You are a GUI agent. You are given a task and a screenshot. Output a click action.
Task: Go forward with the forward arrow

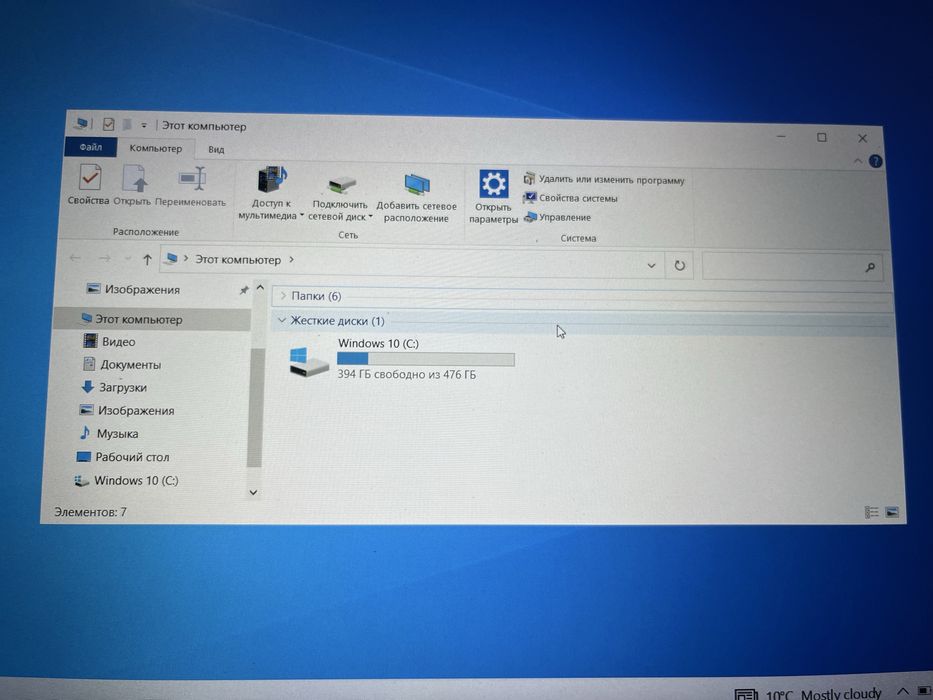[104, 258]
